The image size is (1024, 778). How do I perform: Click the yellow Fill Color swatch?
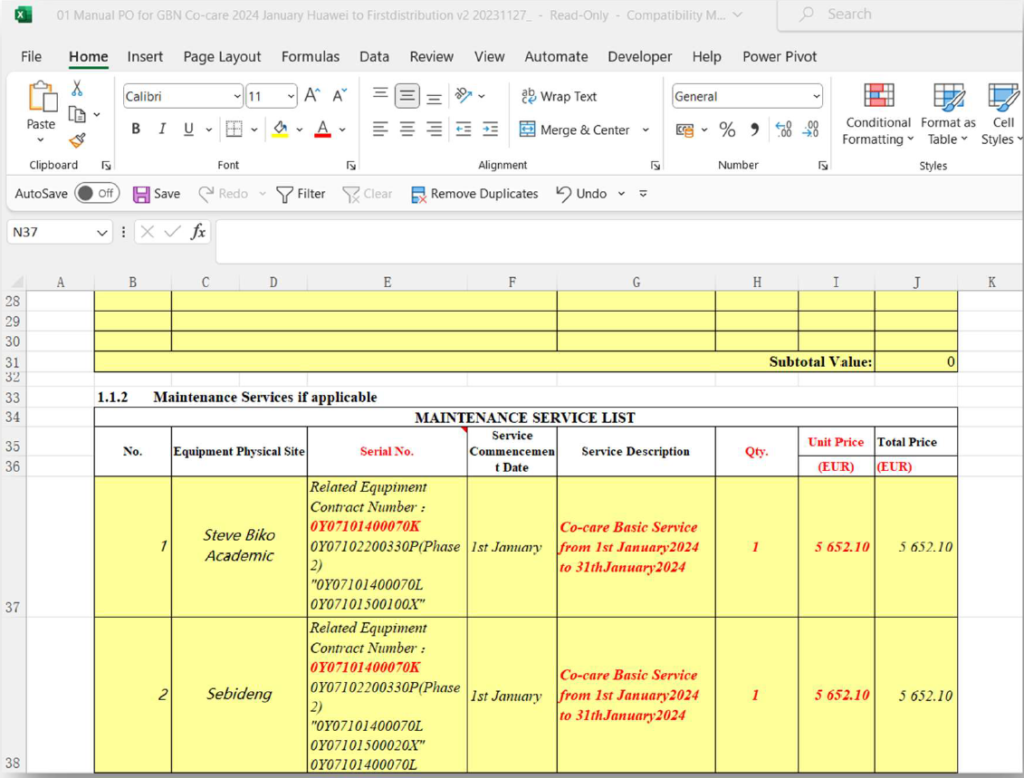pos(280,130)
